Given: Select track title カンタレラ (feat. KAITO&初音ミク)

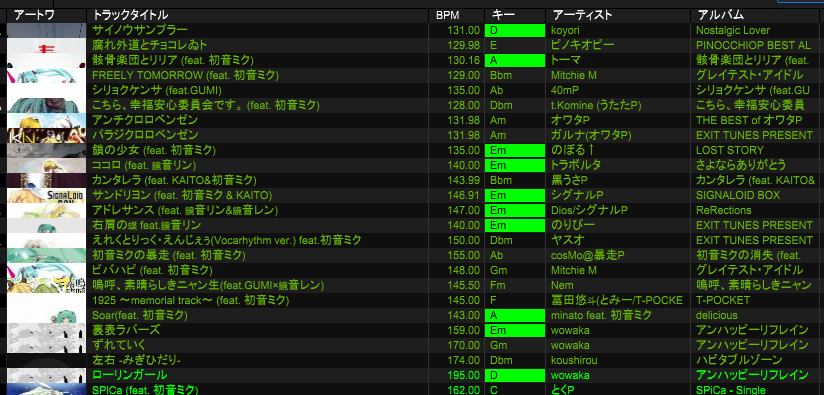Looking at the screenshot, I should point(174,180).
